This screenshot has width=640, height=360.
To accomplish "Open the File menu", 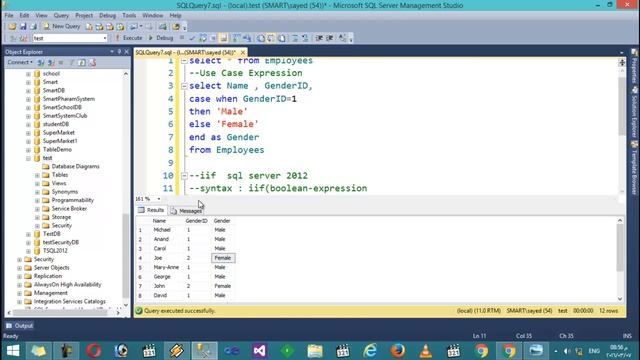I will 9,16.
